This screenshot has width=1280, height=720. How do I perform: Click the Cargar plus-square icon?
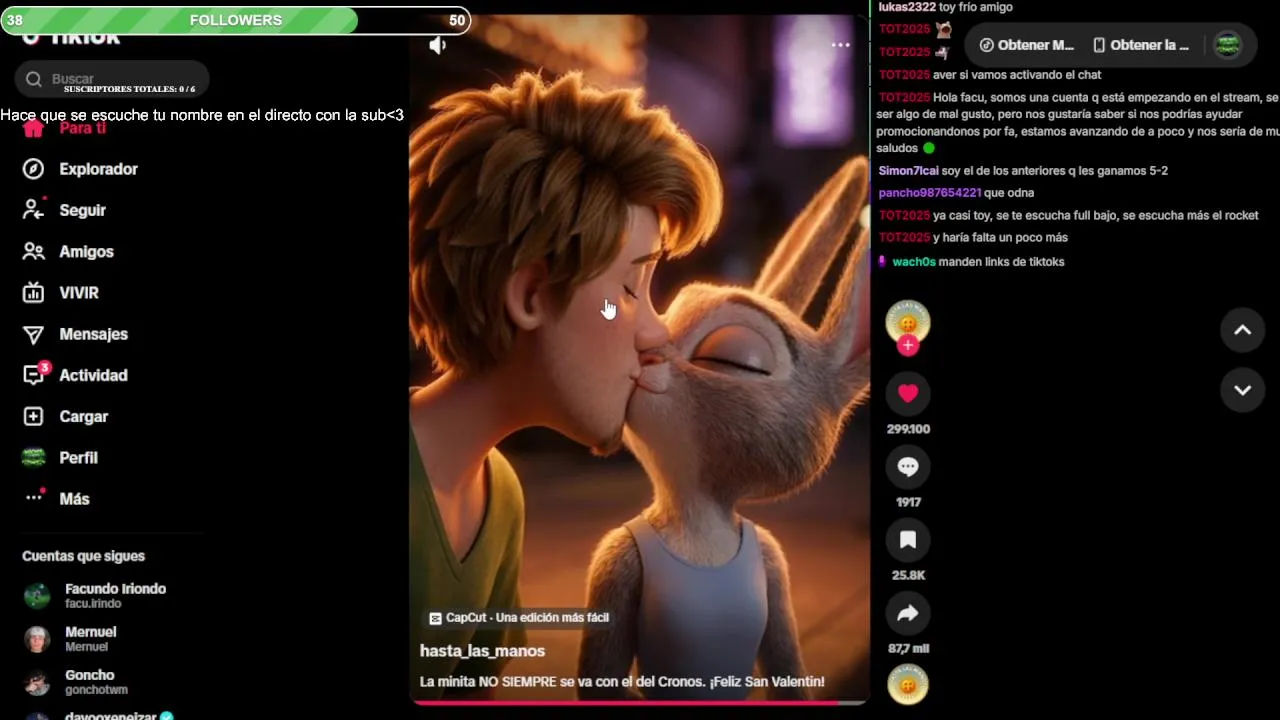tap(33, 416)
